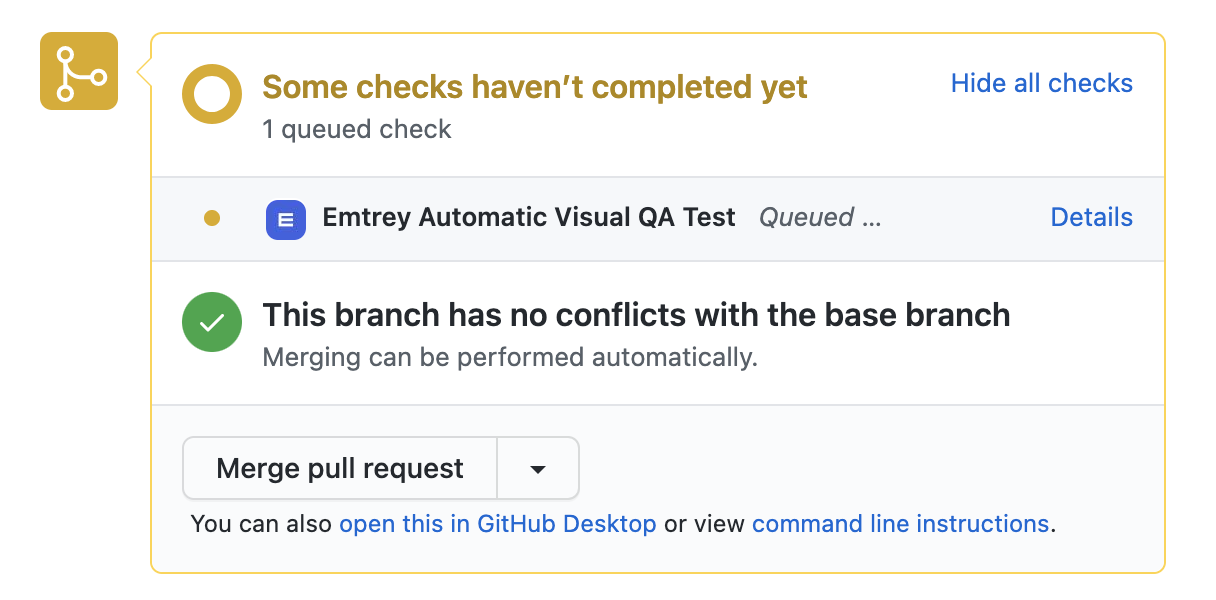Click the speech-bubble pointer beside merge icon
This screenshot has height=600, width=1216.
tap(144, 71)
